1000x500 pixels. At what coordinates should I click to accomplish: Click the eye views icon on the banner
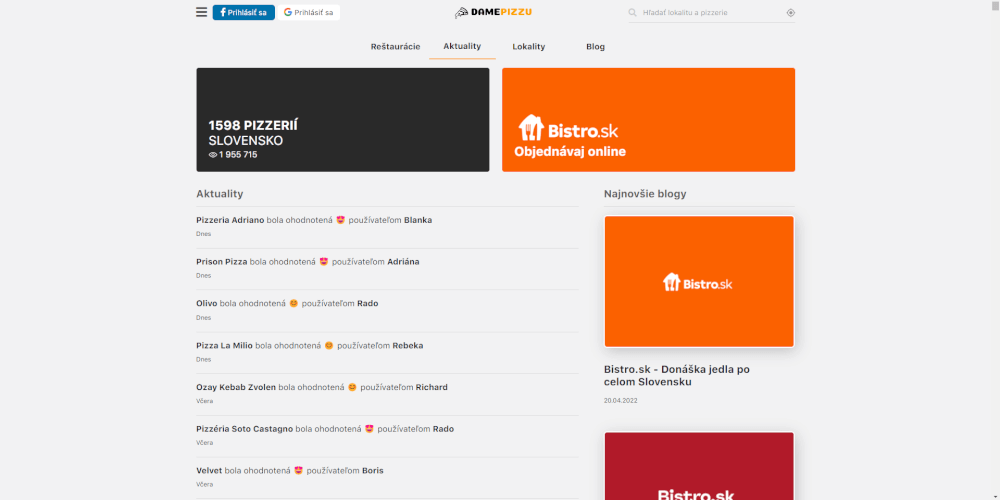coord(213,155)
